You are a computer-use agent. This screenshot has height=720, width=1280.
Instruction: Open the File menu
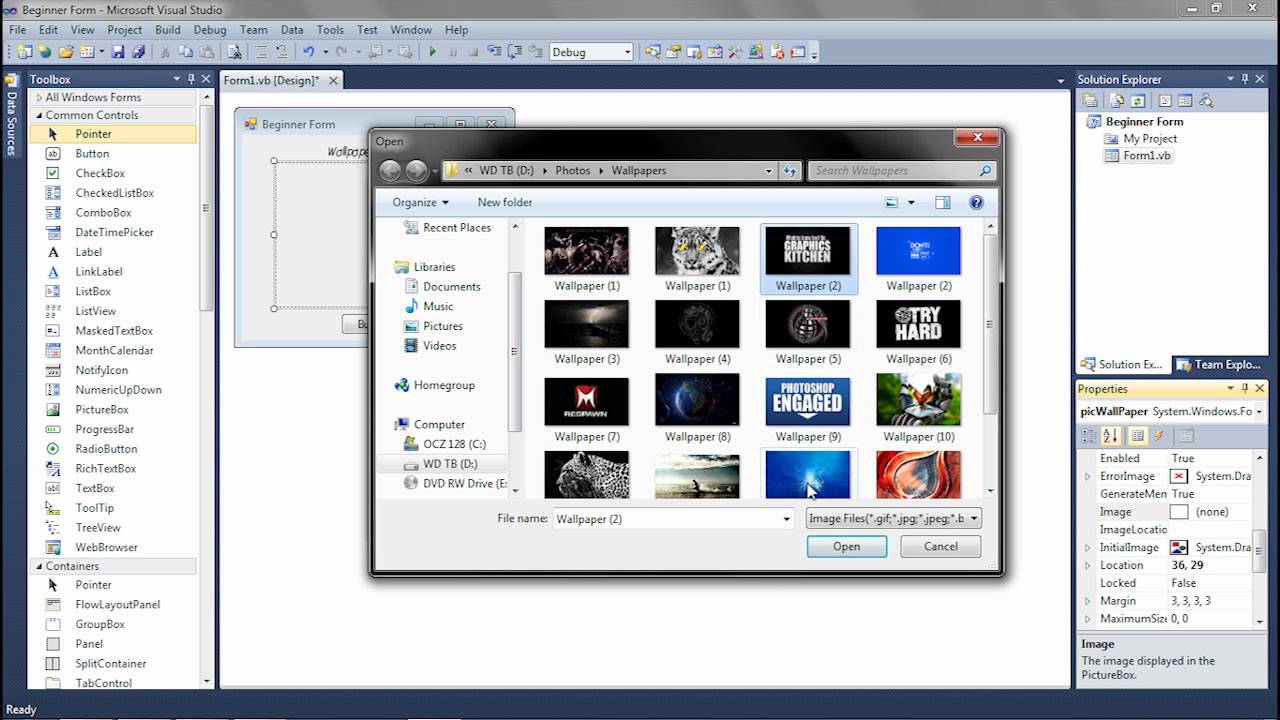coord(18,30)
